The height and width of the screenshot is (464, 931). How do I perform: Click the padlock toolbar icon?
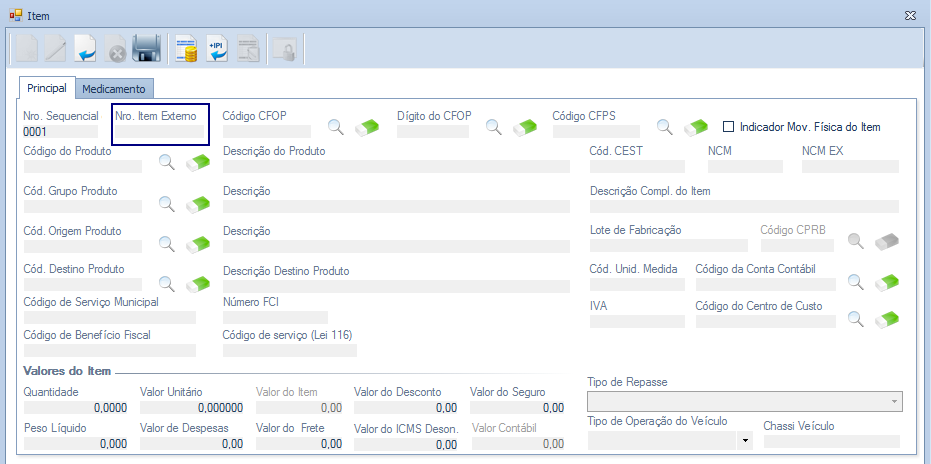284,49
